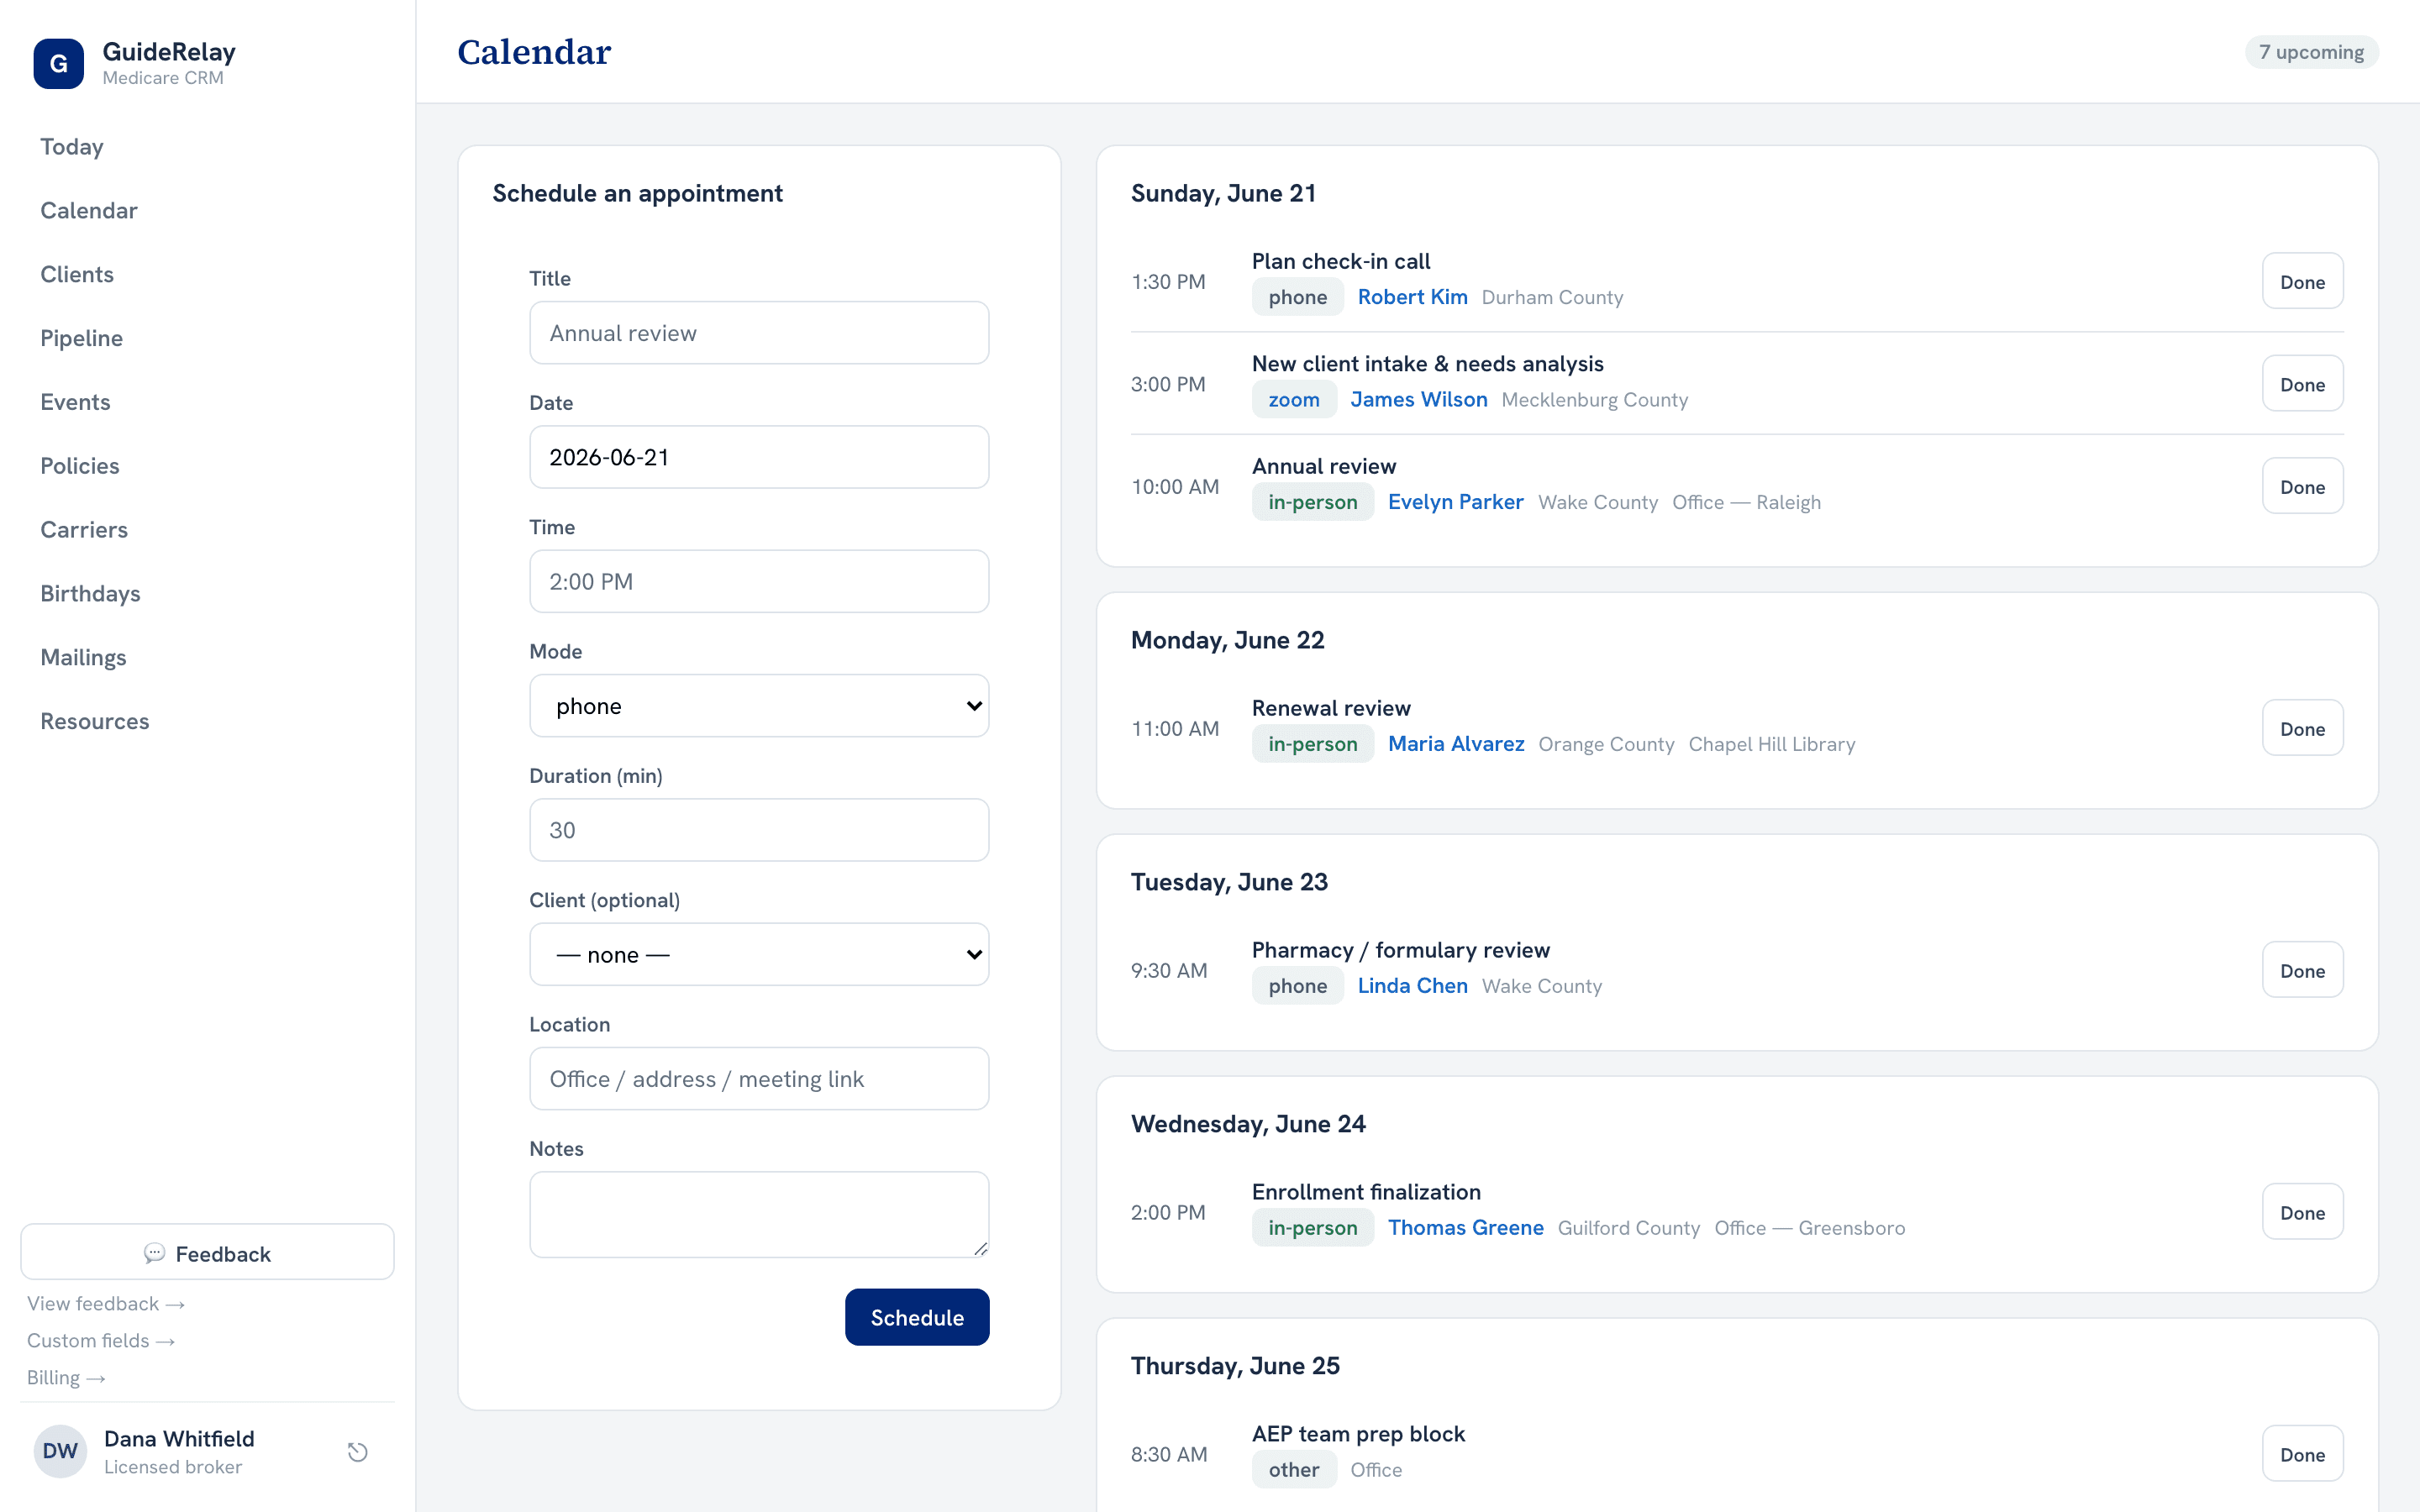2420x1512 pixels.
Task: Click the Date field showing 2026-06-21
Action: pyautogui.click(x=759, y=457)
